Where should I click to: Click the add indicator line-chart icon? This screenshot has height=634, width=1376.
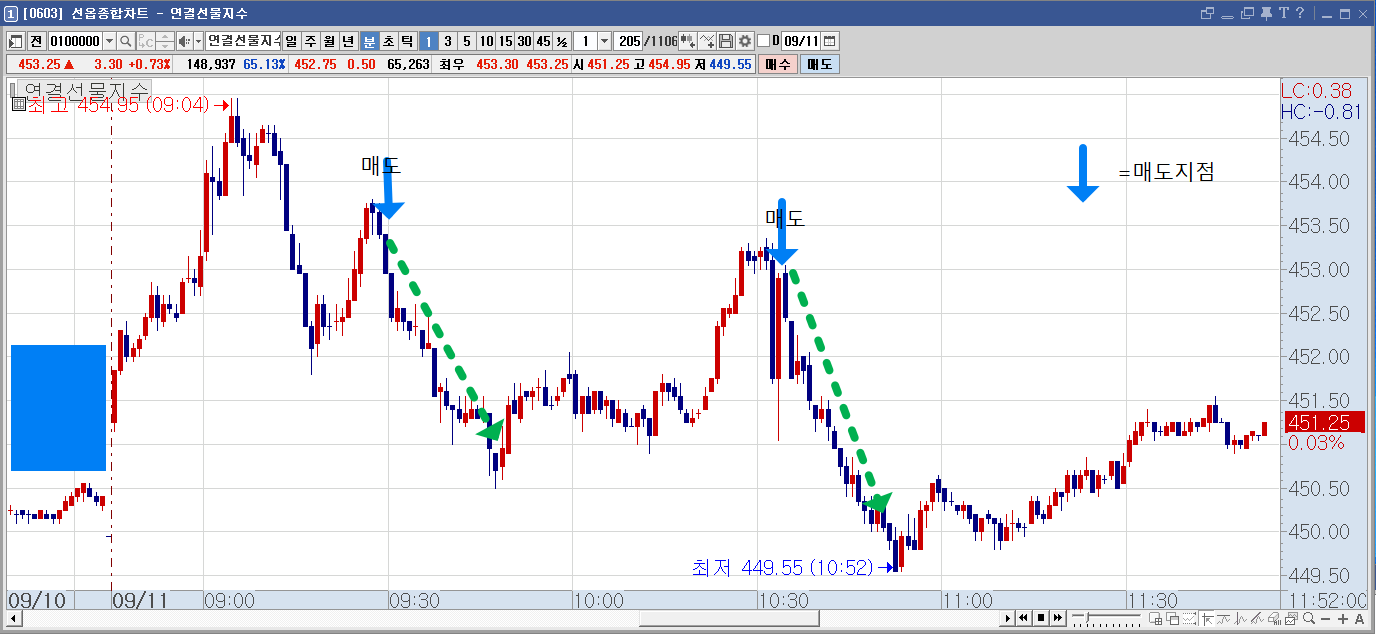pos(707,41)
